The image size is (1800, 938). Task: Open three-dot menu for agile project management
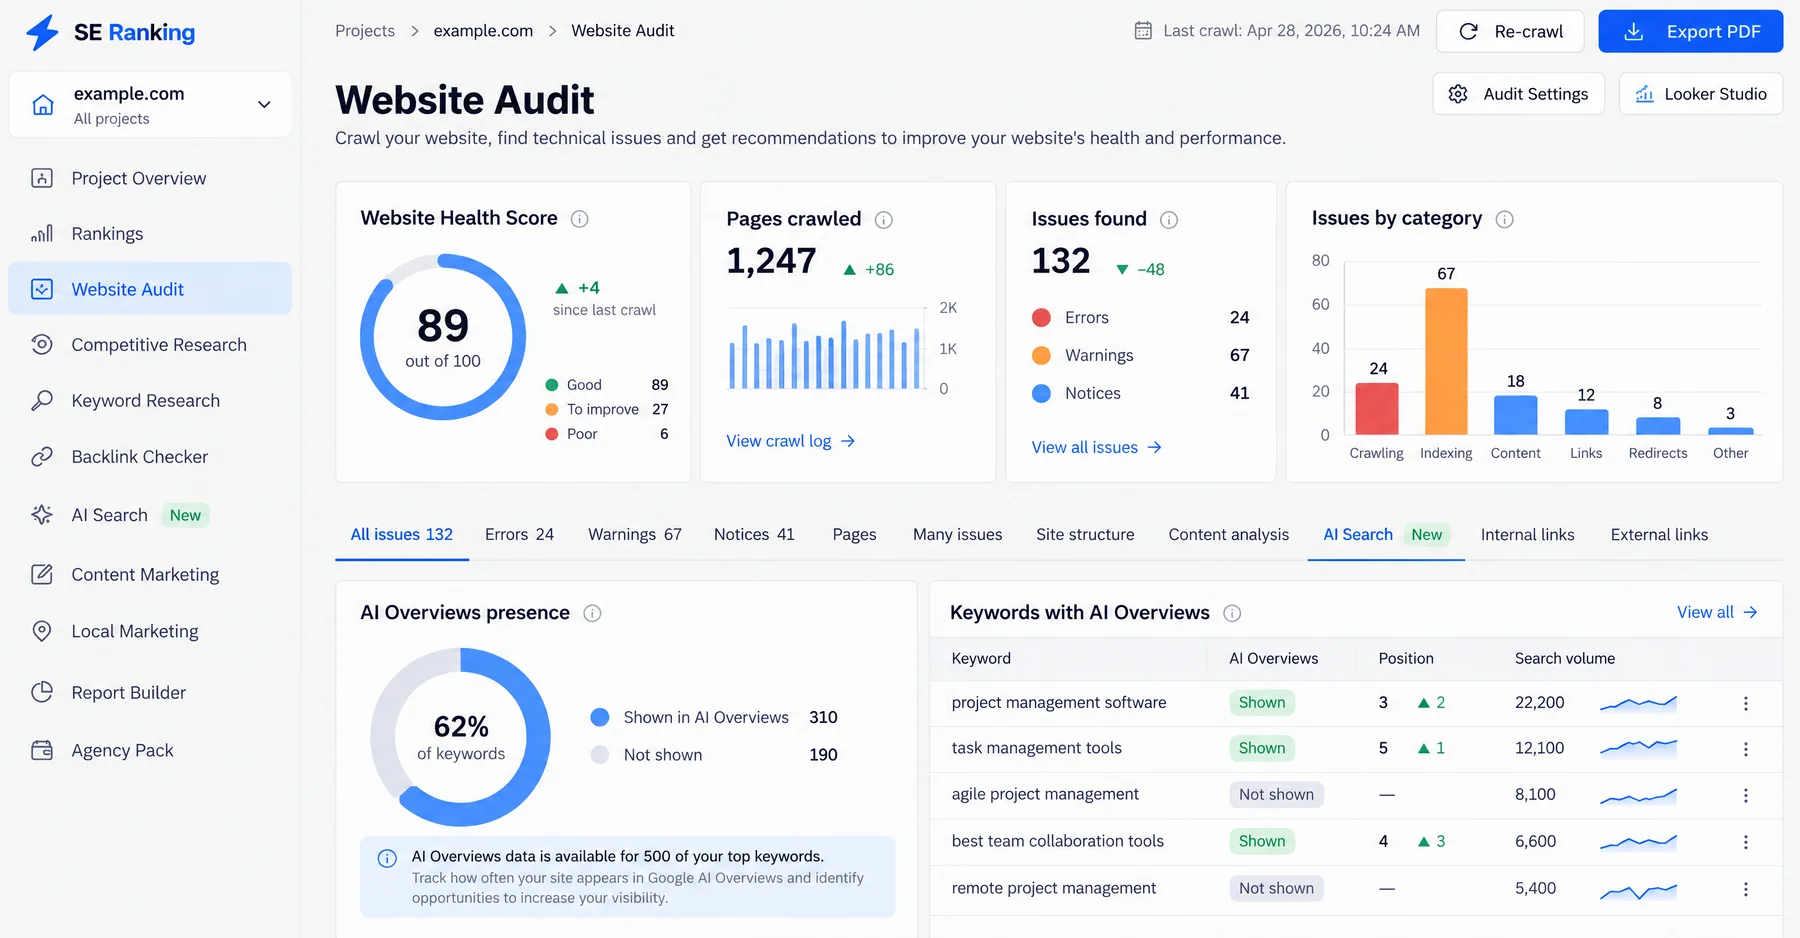pyautogui.click(x=1746, y=795)
